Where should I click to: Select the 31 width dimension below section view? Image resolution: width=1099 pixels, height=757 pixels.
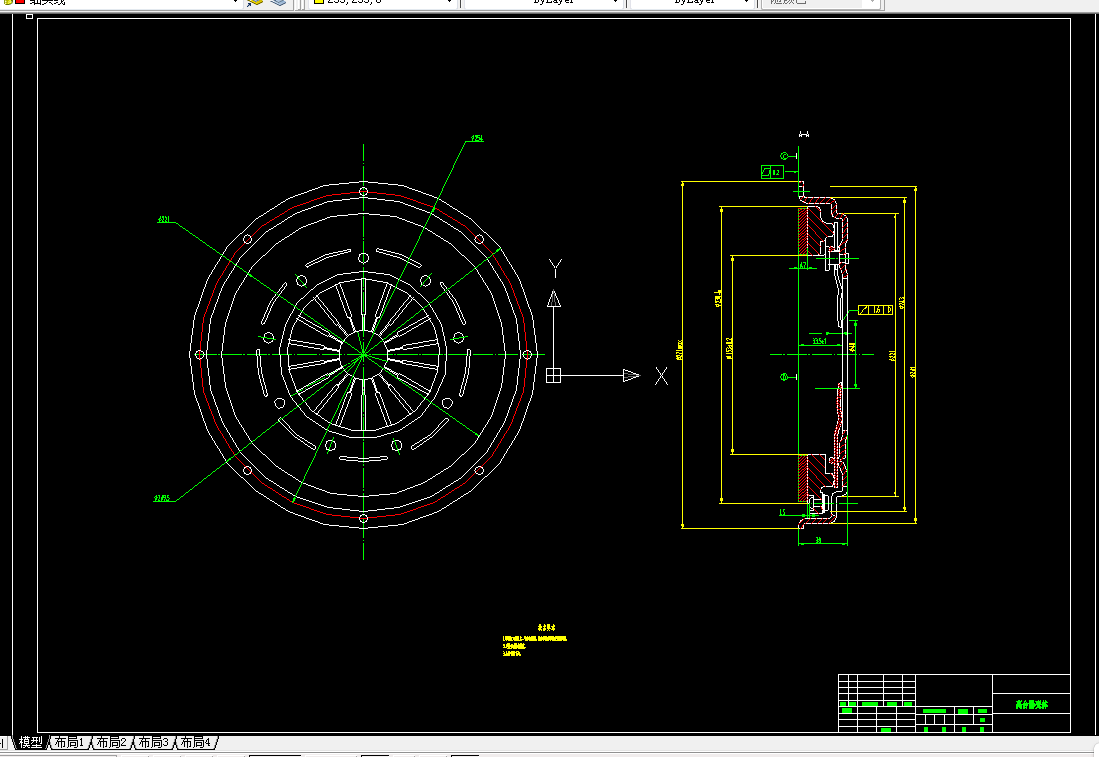[819, 540]
